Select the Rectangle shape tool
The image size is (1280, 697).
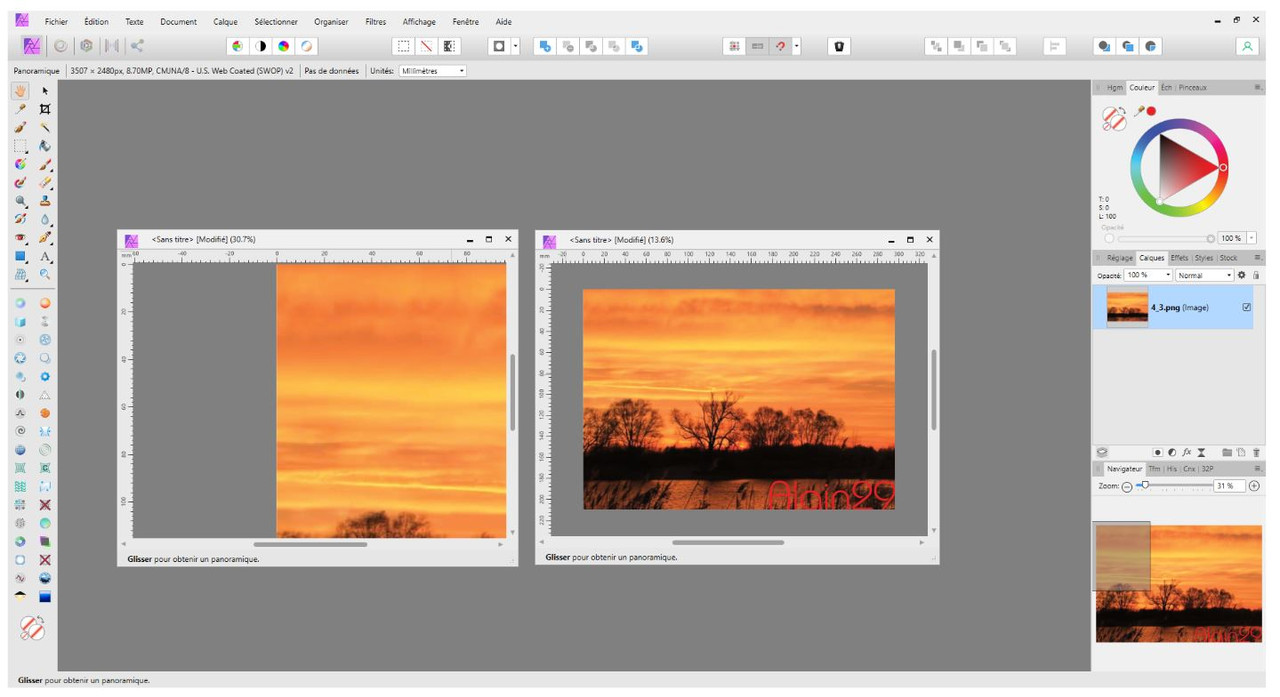pyautogui.click(x=20, y=257)
